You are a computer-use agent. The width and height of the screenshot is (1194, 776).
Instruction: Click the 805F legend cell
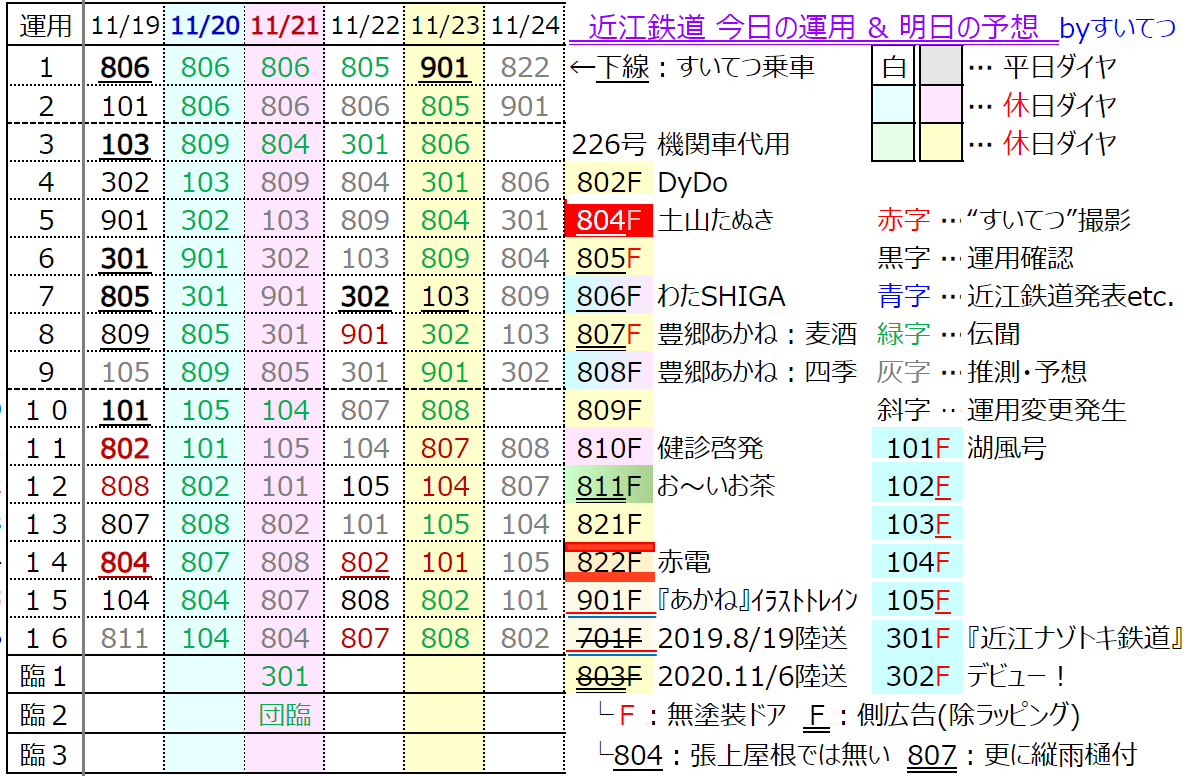click(609, 258)
